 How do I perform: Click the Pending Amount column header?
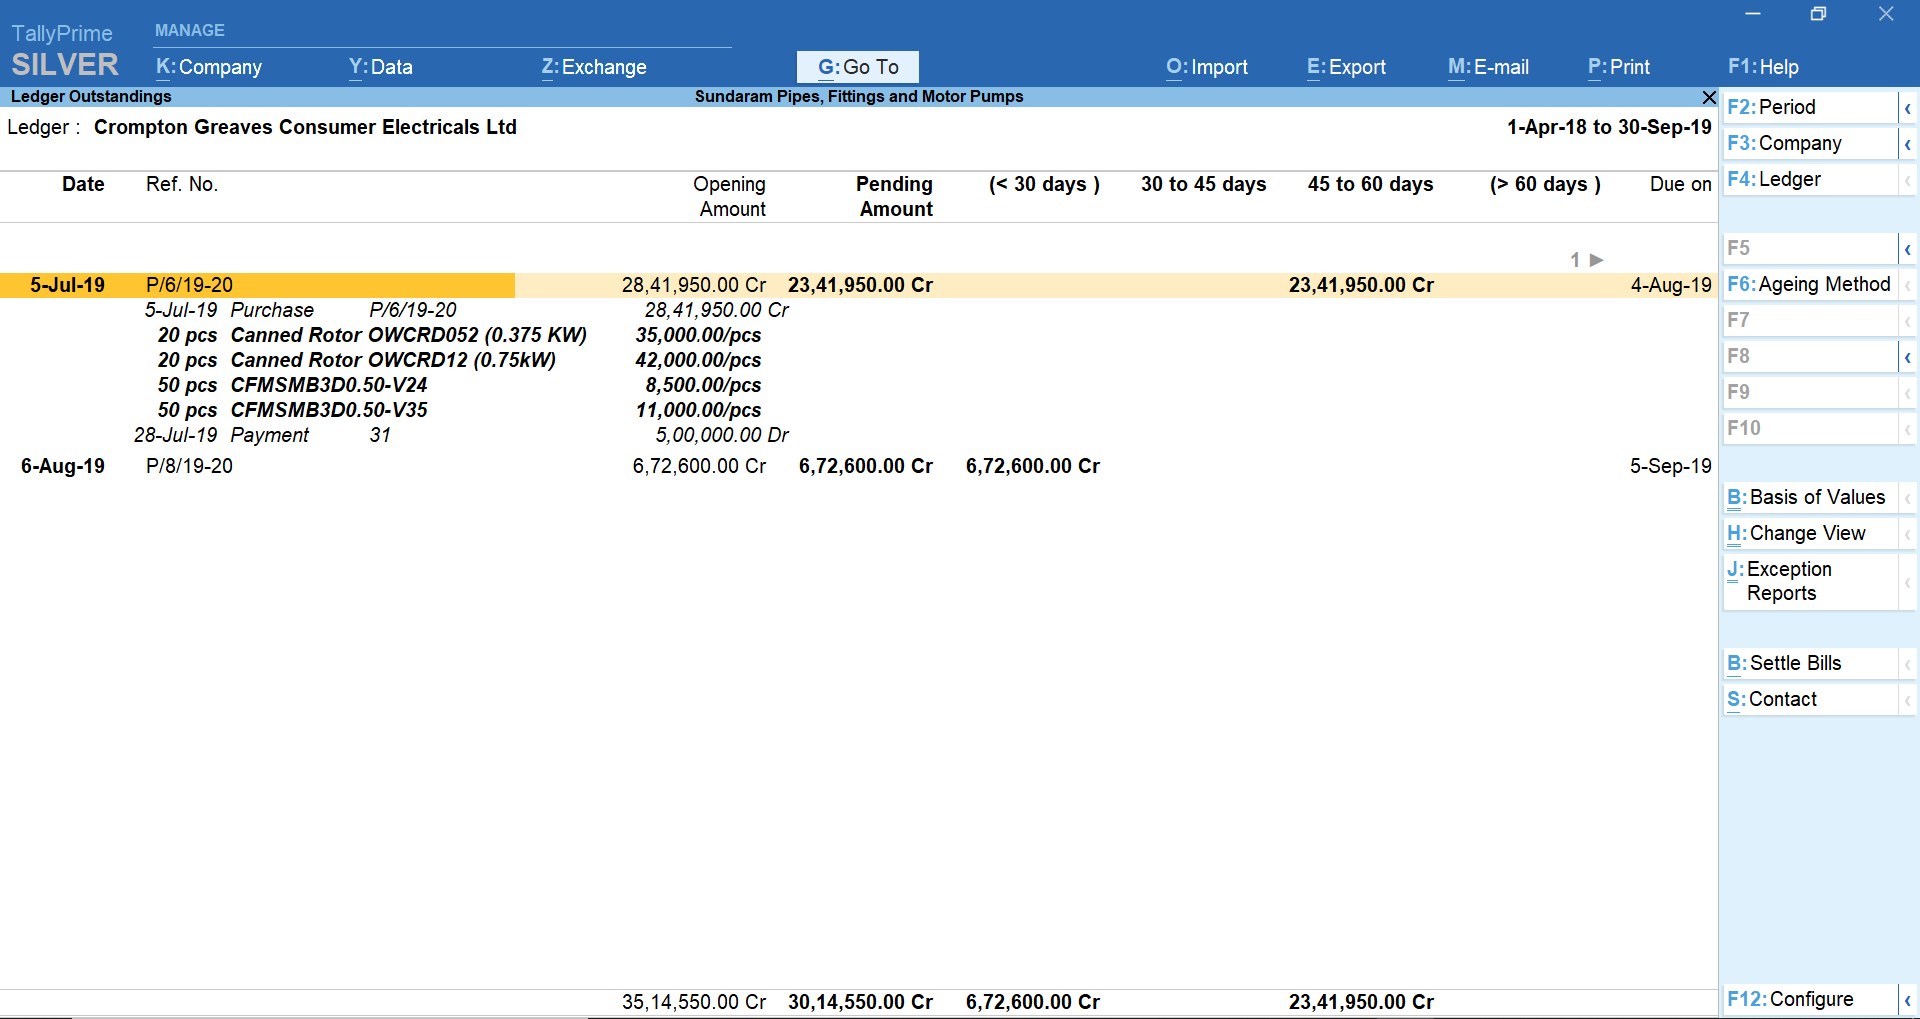point(895,196)
